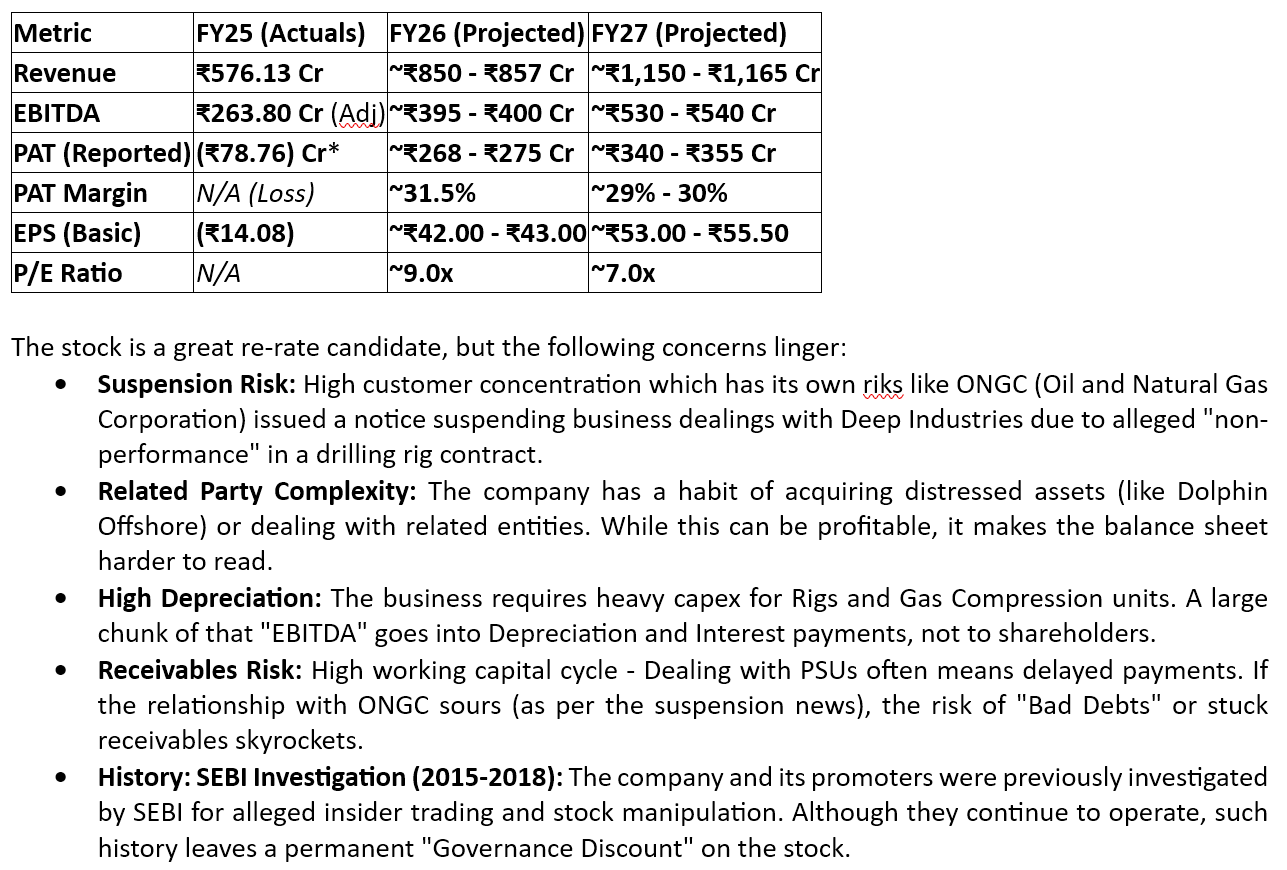The width and height of the screenshot is (1287, 870).
Task: Click the "Metric" header cell
Action: tap(53, 33)
